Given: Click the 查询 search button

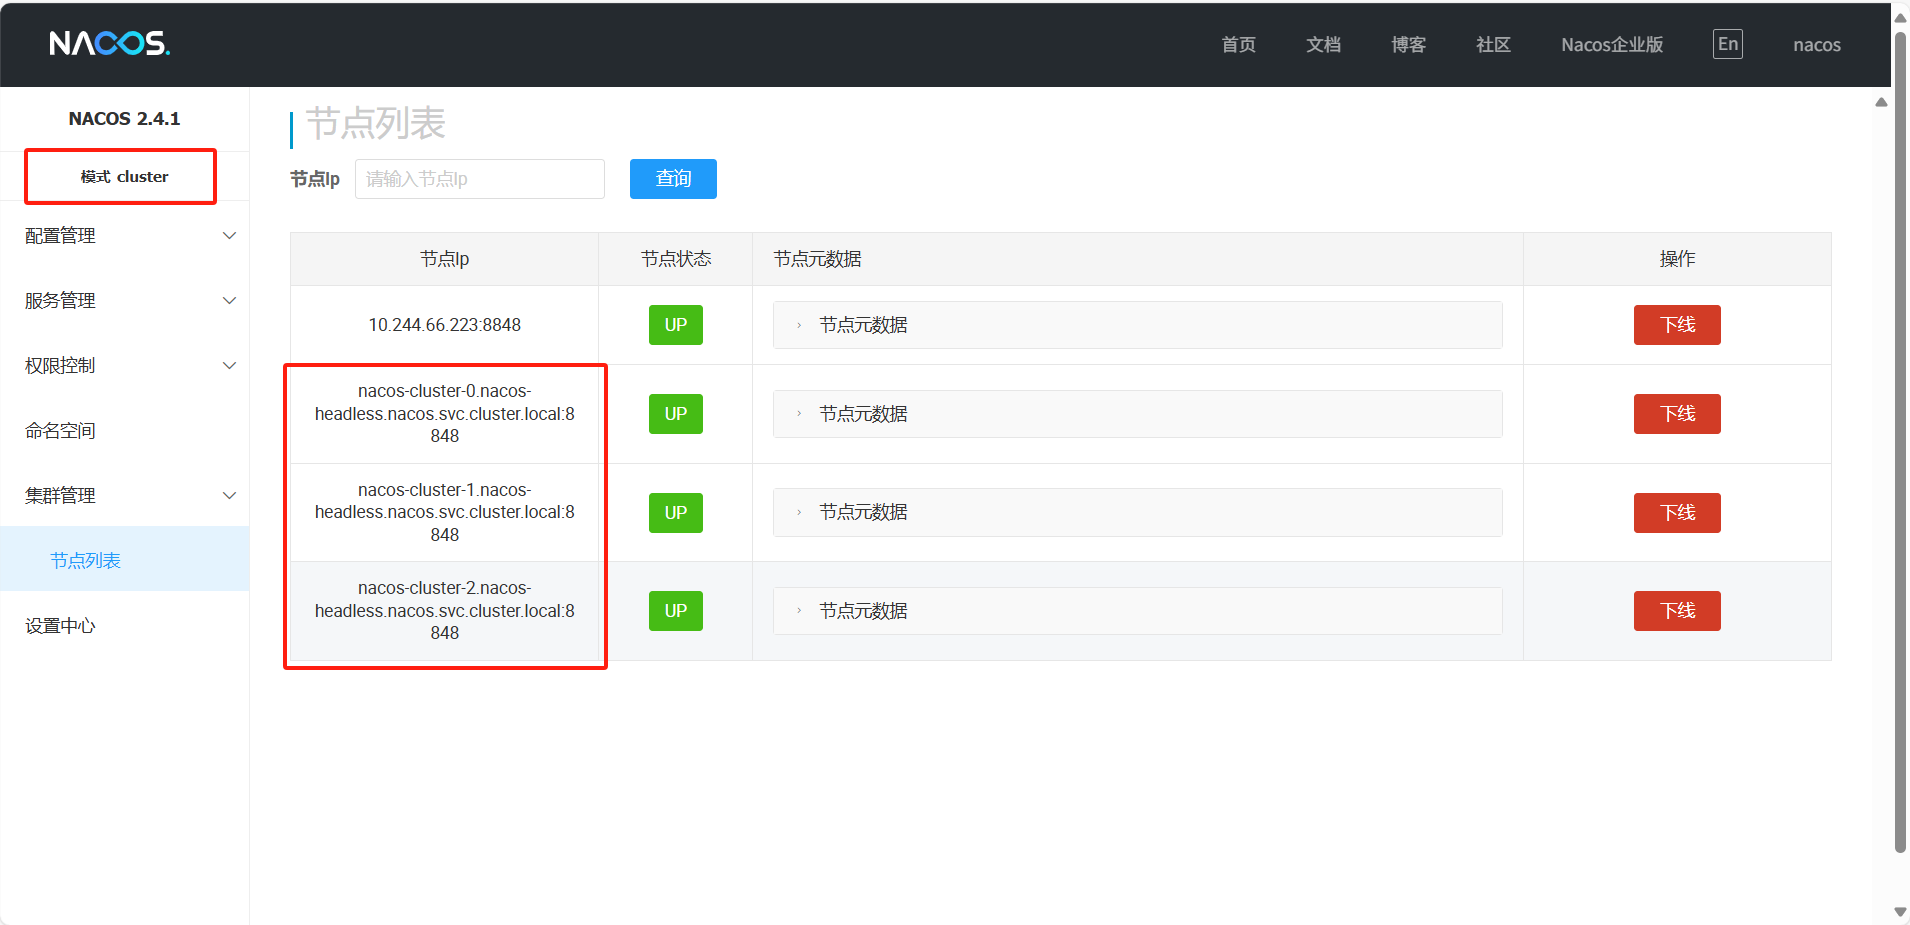Looking at the screenshot, I should [673, 179].
